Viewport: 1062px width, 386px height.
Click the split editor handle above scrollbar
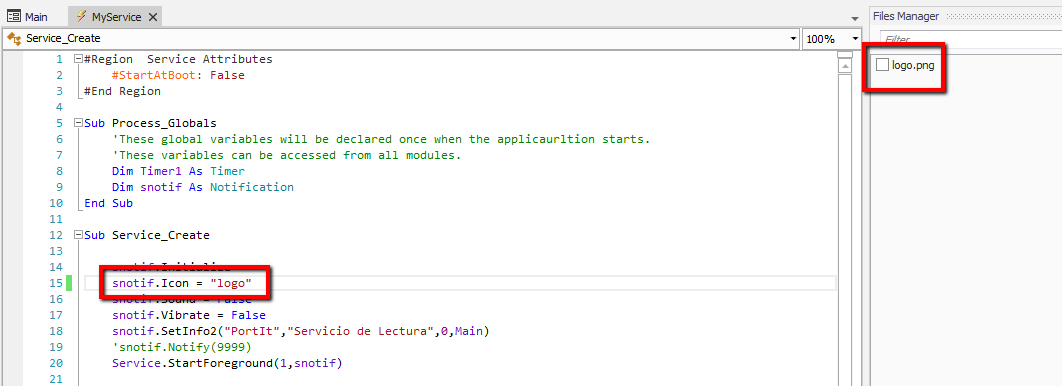coord(844,54)
